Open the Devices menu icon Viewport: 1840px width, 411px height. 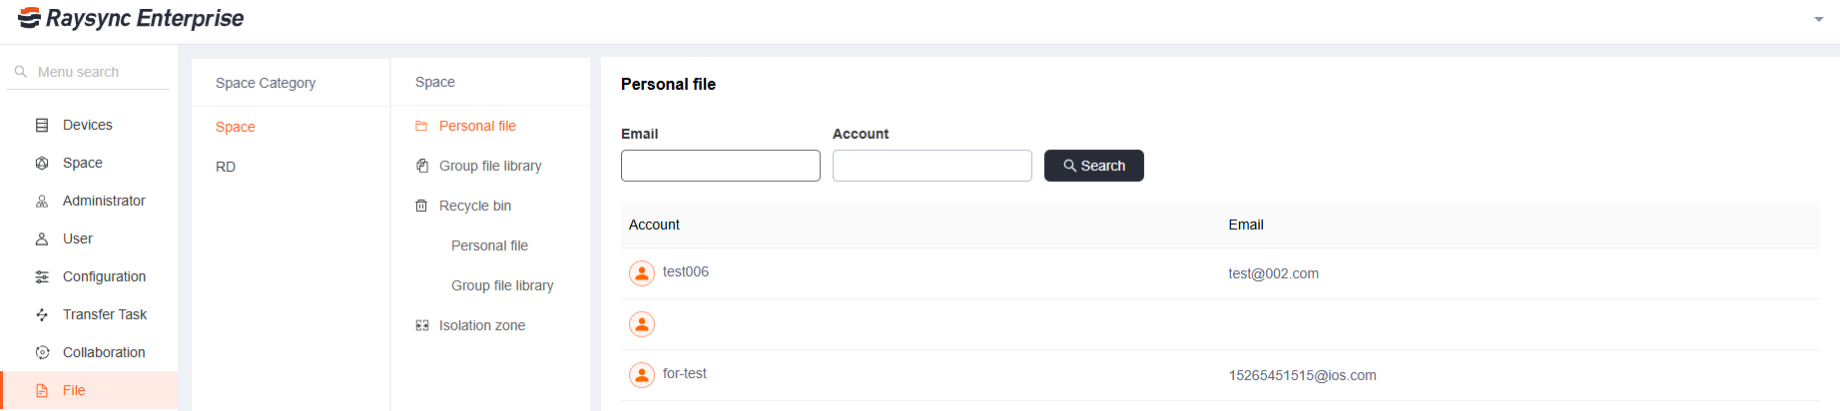click(42, 125)
